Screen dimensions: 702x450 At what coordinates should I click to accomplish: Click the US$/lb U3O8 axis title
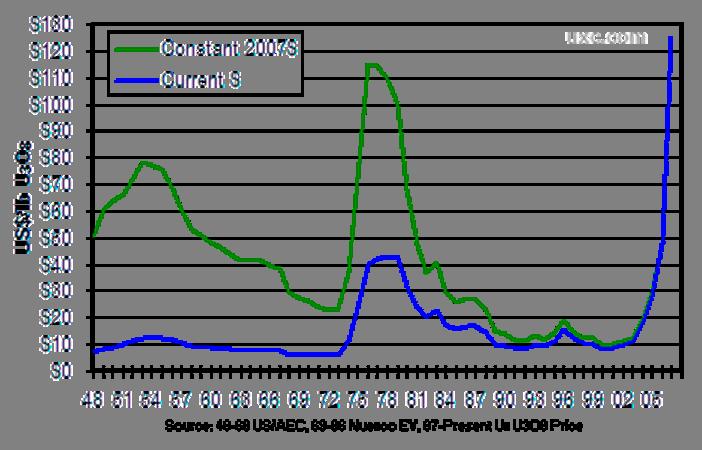point(24,197)
